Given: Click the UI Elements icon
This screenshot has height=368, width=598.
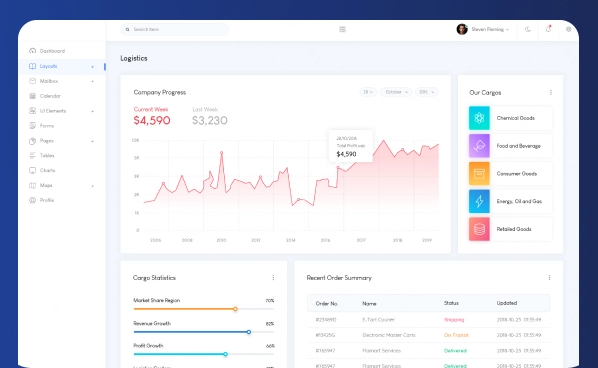Looking at the screenshot, I should 32,111.
